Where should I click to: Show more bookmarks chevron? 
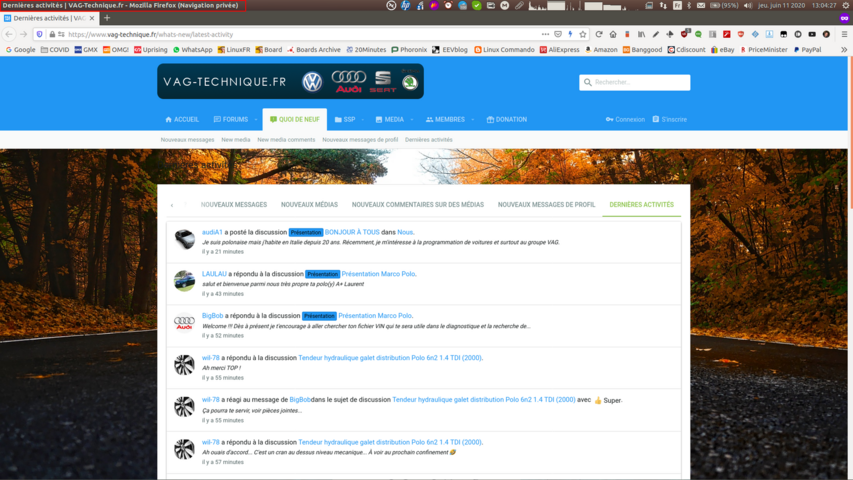[x=844, y=50]
